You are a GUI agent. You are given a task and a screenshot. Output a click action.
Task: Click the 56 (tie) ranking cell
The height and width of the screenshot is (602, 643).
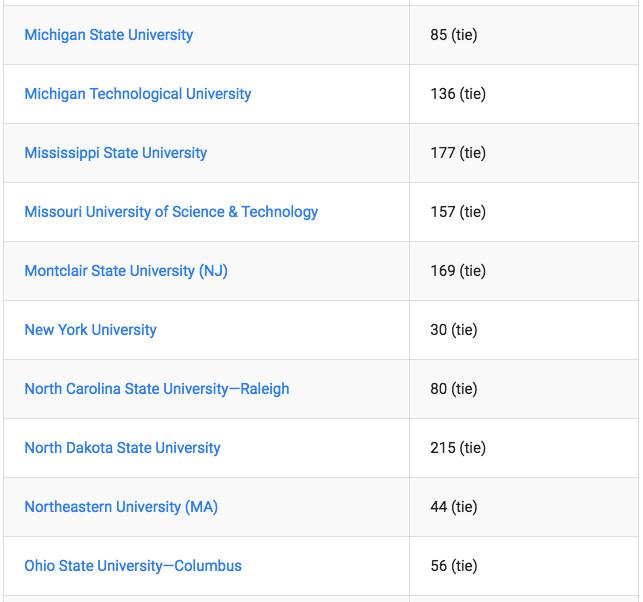tap(453, 566)
